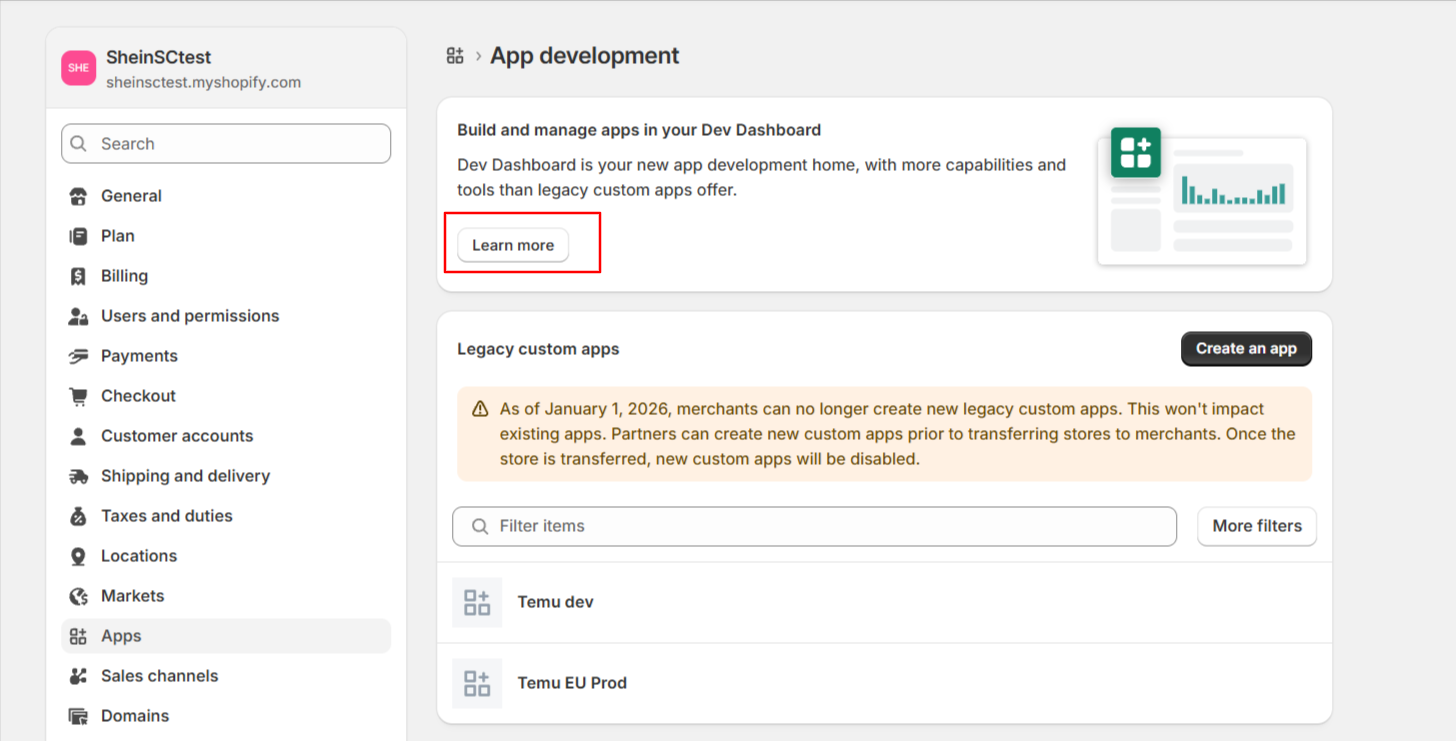Screen dimensions: 1456x741
Task: Click the Billing receipt icon in sidebar
Action: click(78, 276)
